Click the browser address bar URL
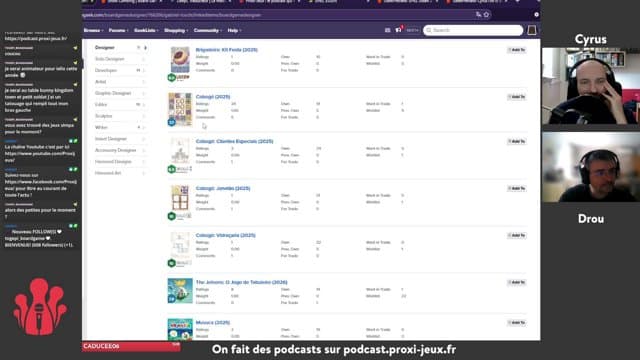This screenshot has height=360, width=640. pyautogui.click(x=171, y=15)
